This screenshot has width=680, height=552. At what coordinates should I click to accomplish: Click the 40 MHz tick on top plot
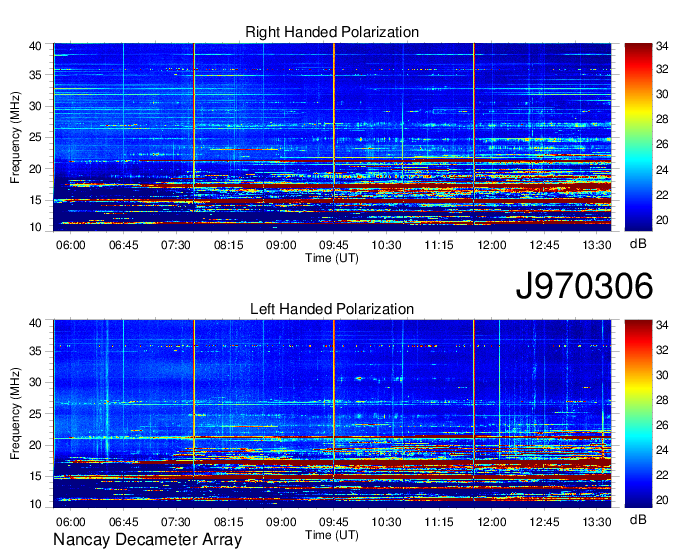[x=35, y=46]
